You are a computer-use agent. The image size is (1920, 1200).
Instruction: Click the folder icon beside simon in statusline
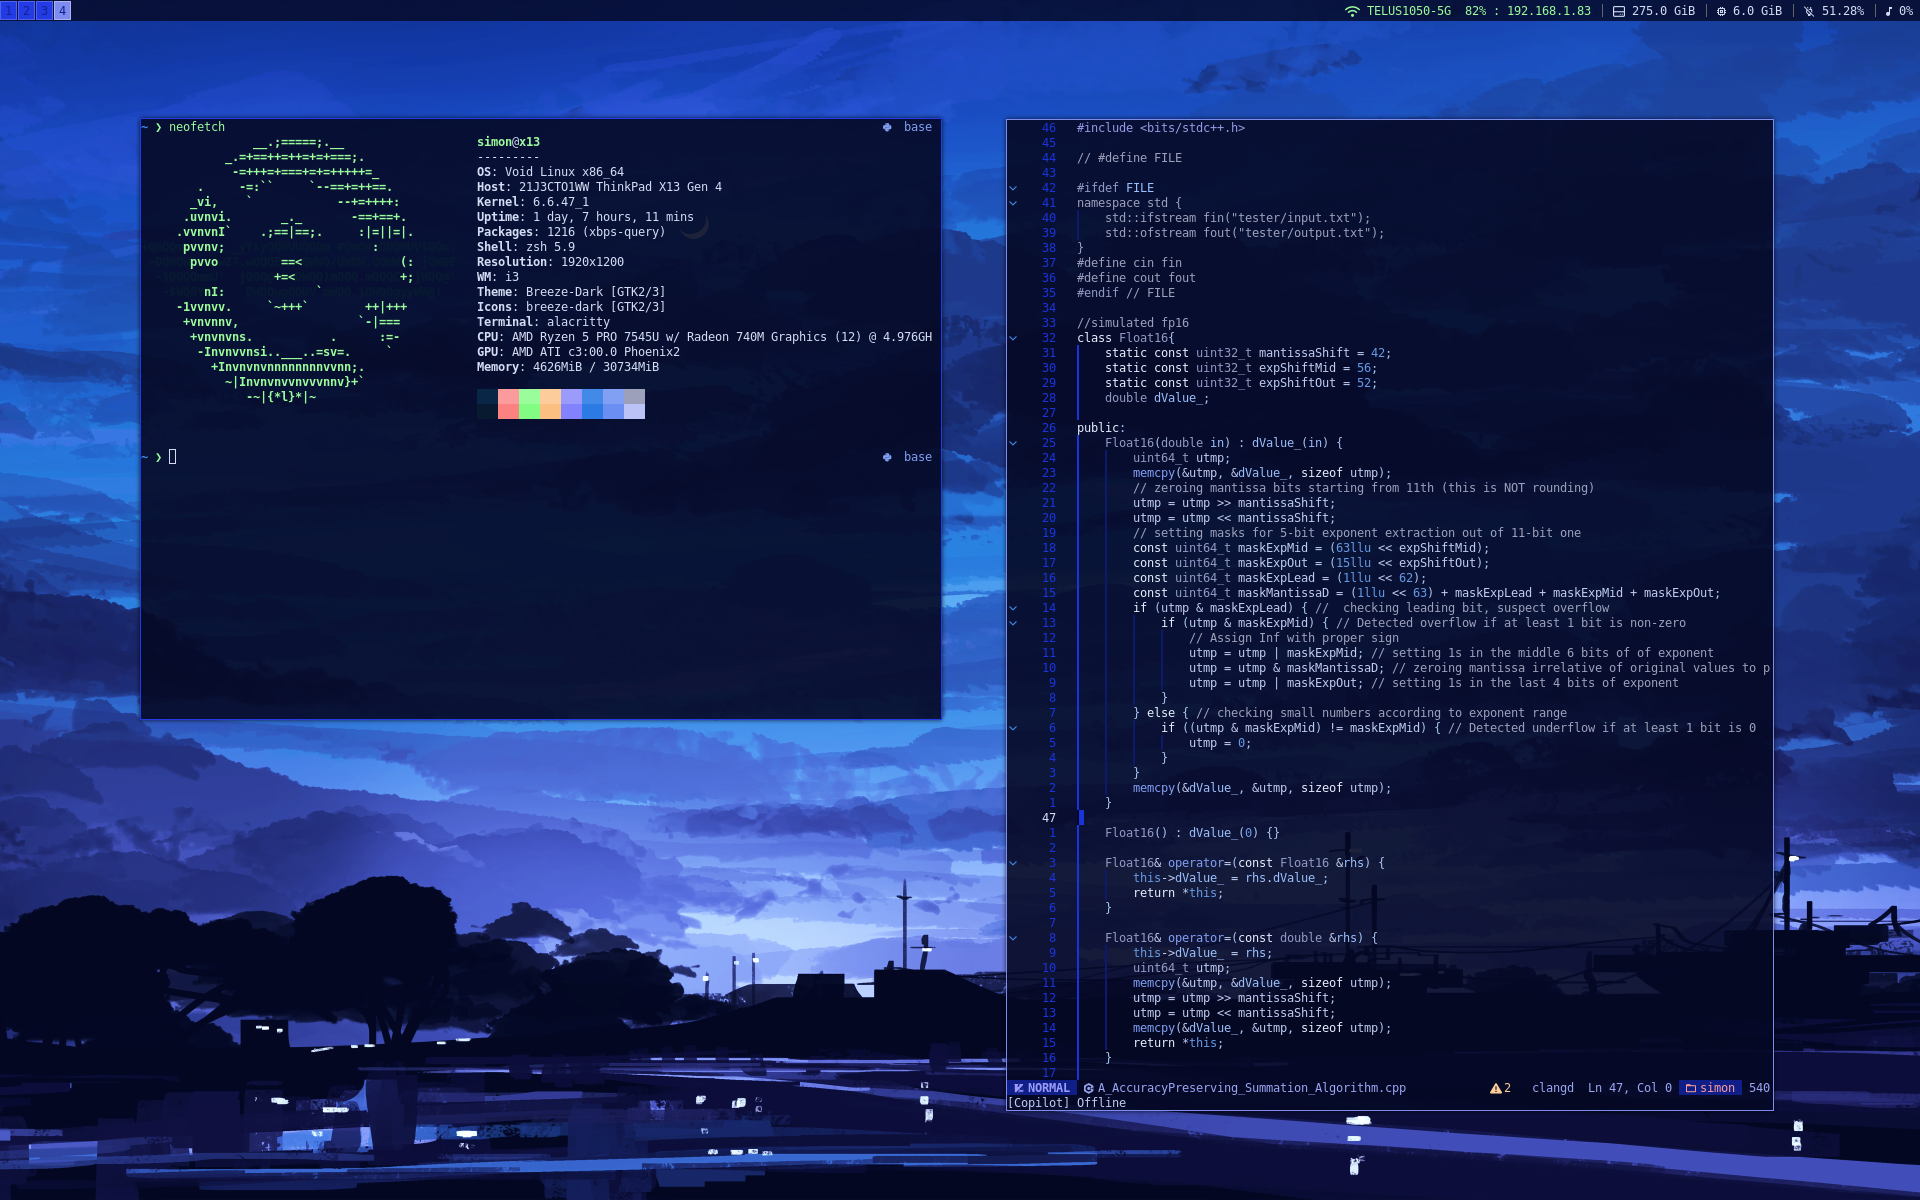[1690, 1088]
